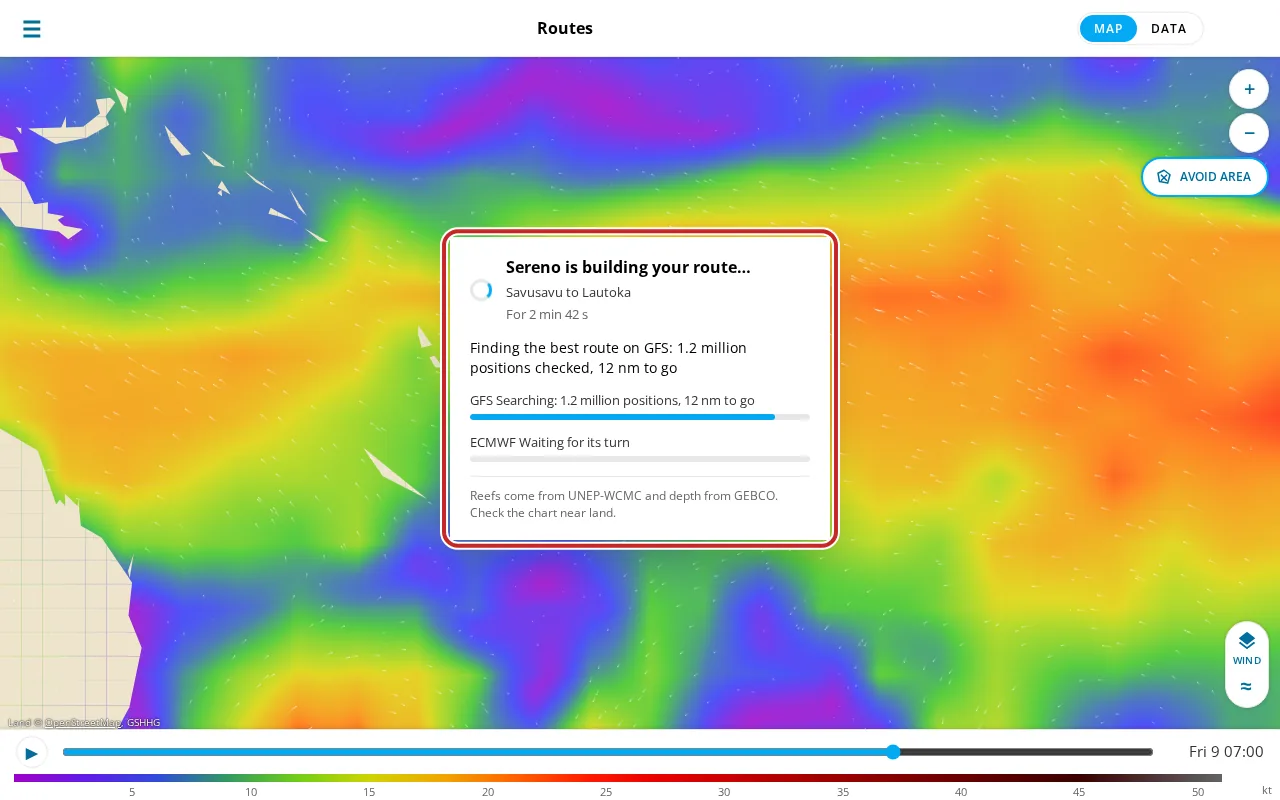This screenshot has width=1280, height=800.
Task: Select the "Savusavu to Lautoka" route text
Action: (x=568, y=293)
